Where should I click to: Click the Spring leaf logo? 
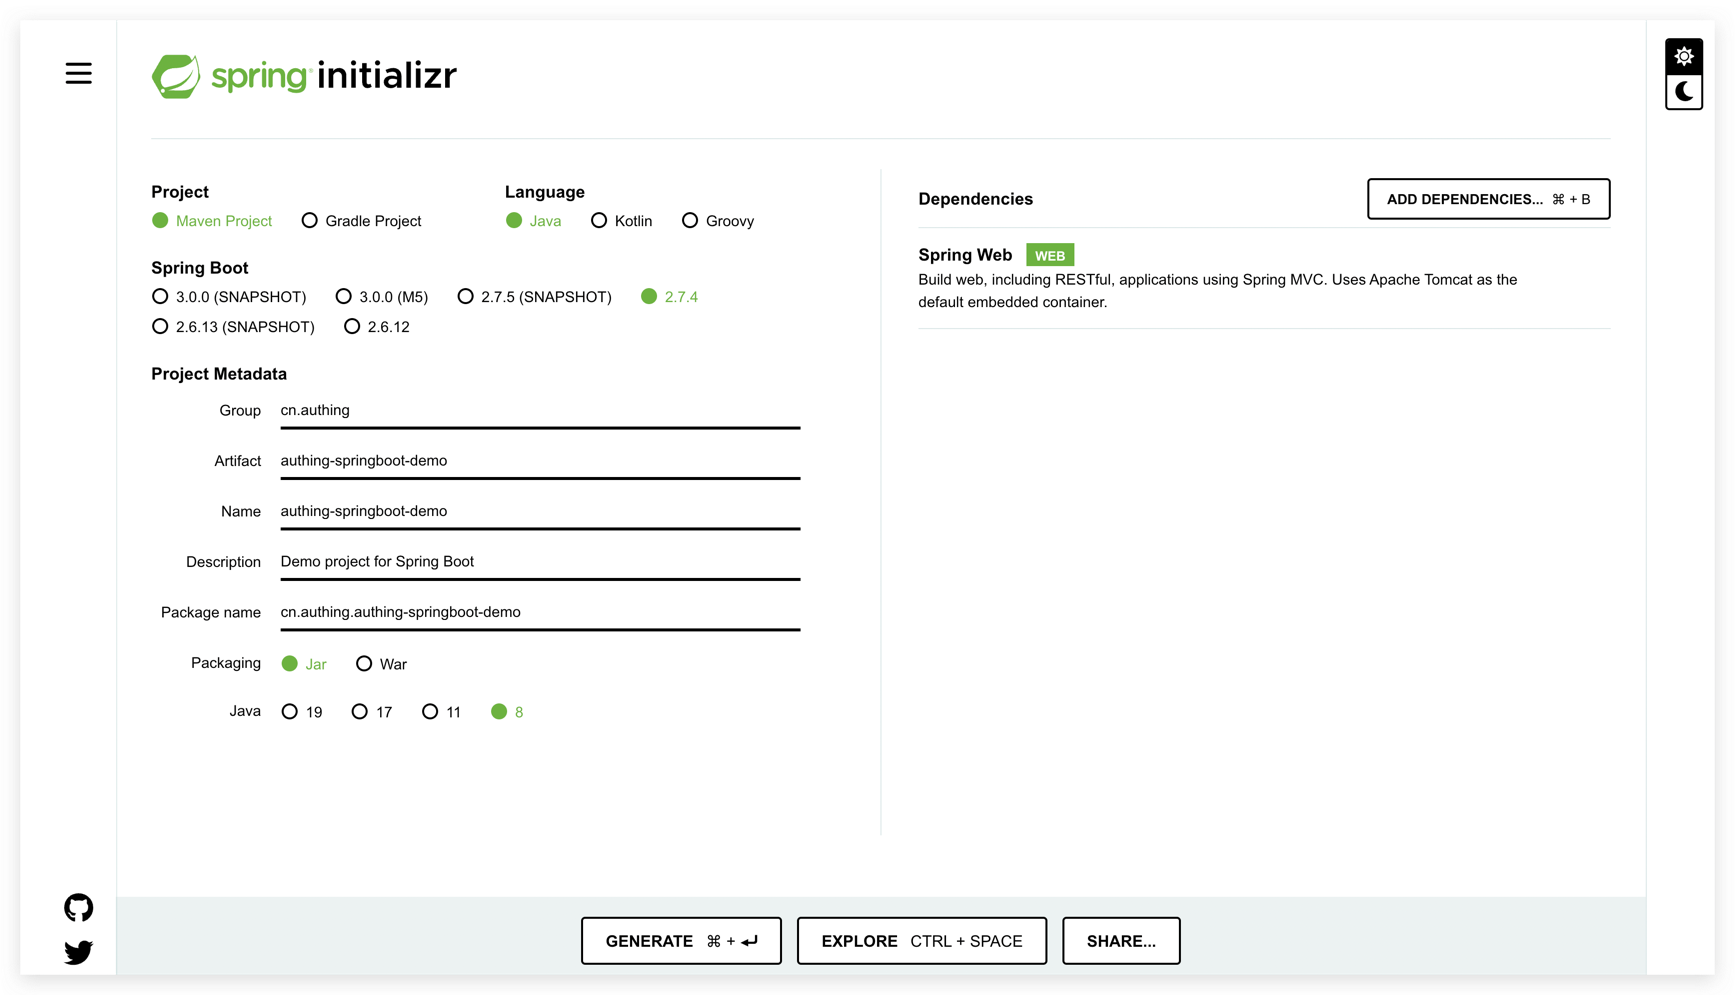[x=176, y=76]
